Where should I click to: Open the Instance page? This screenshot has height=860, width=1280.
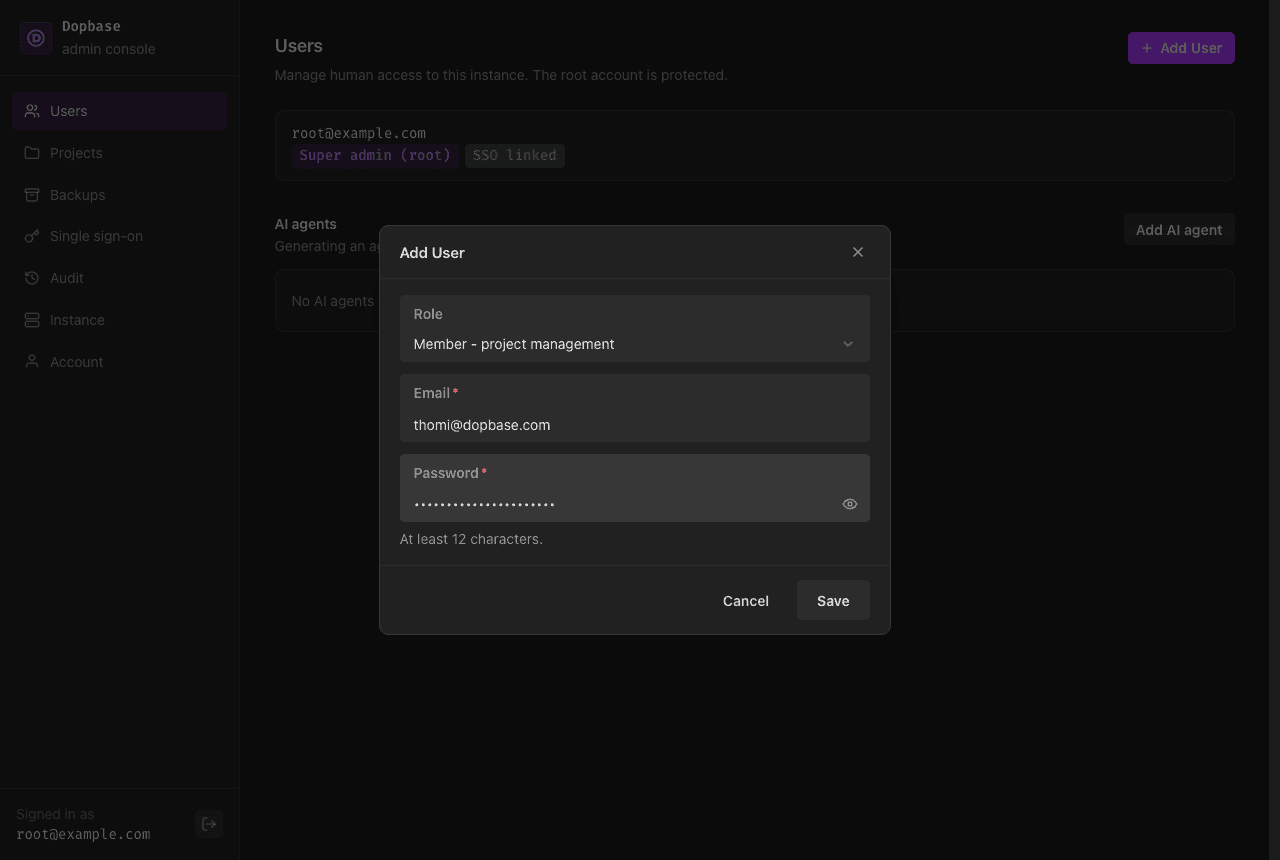(x=120, y=320)
